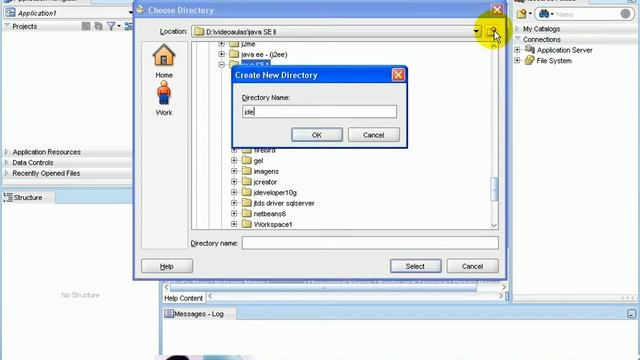The width and height of the screenshot is (640, 360).
Task: Click the Directory Name field containing jde
Action: tap(319, 111)
